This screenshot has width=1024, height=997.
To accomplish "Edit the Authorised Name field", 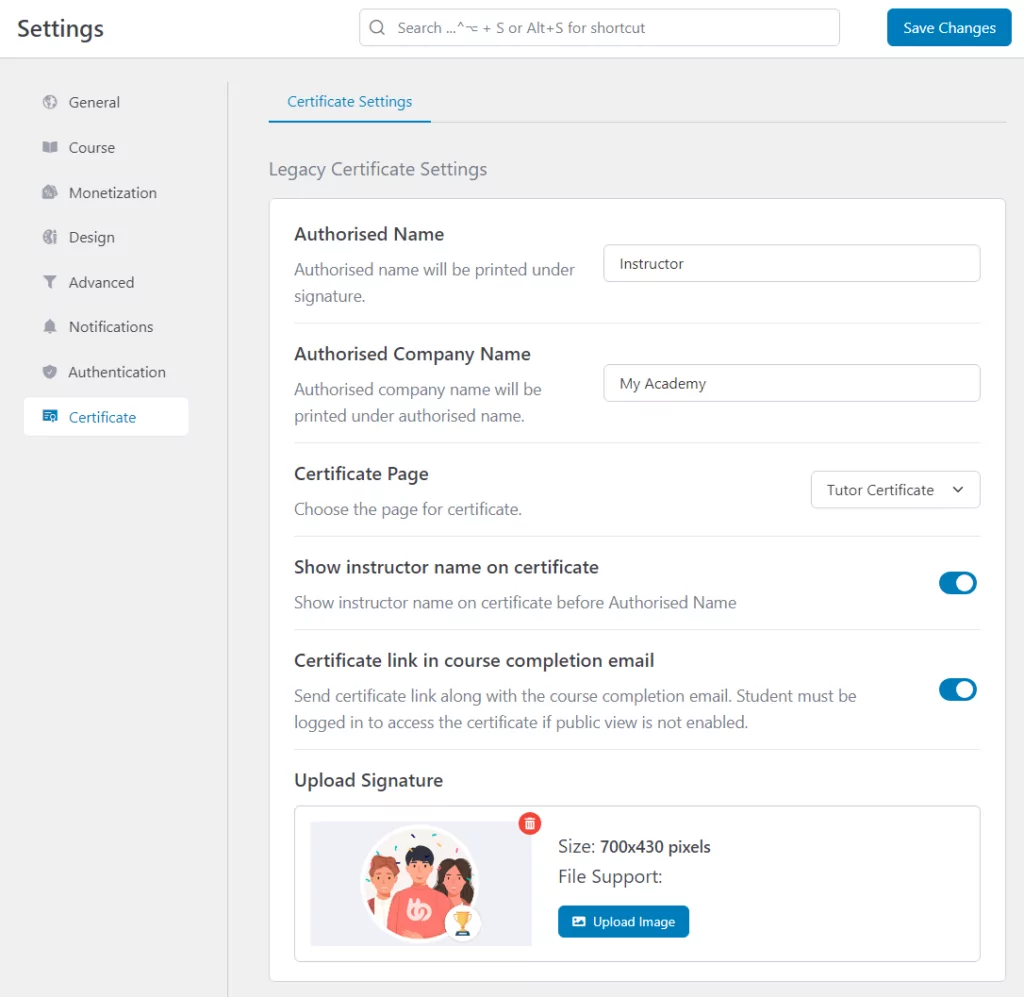I will [792, 264].
